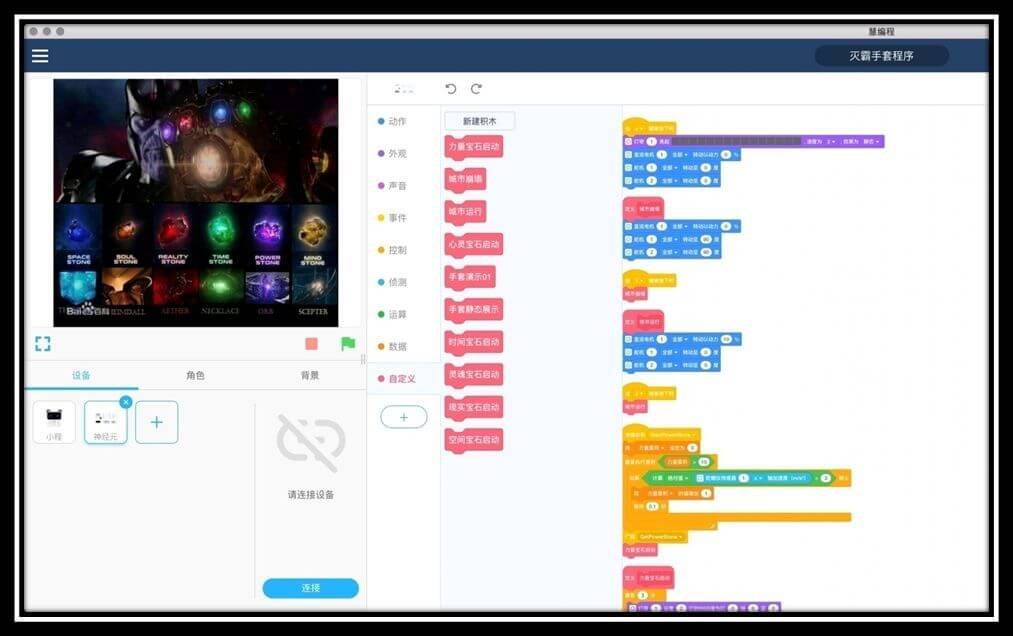Select the 手套静态展示 palette block
This screenshot has width=1013, height=636.
tap(474, 310)
